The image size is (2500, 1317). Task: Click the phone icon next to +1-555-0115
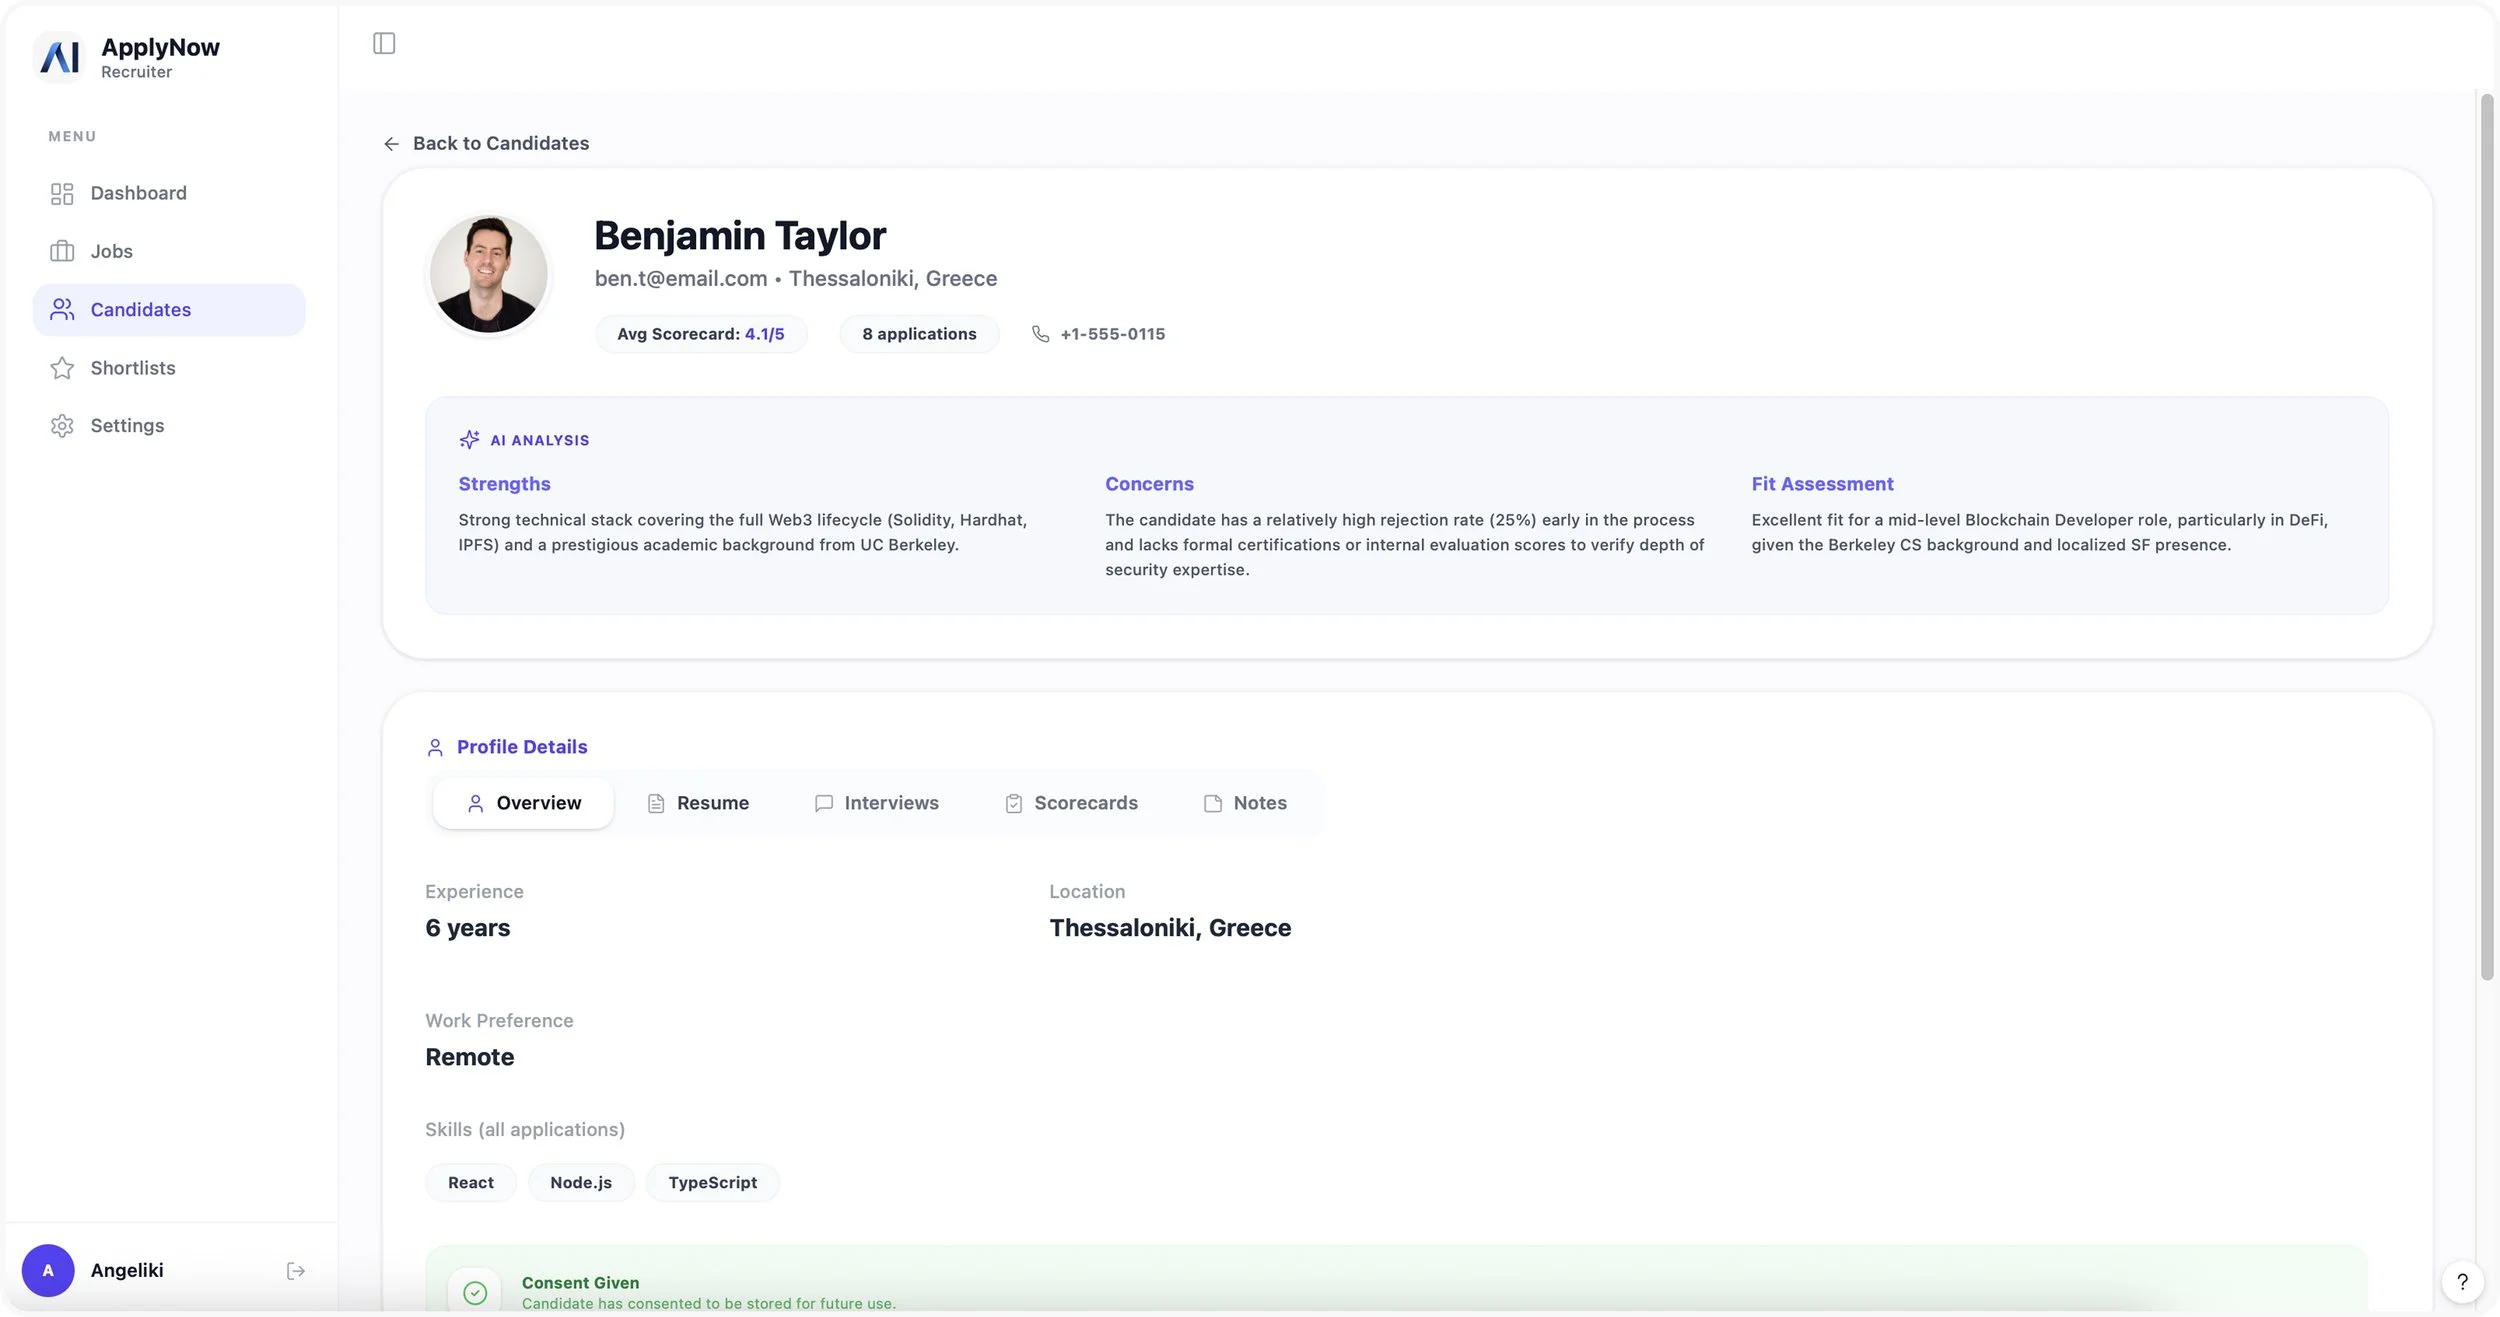1040,334
